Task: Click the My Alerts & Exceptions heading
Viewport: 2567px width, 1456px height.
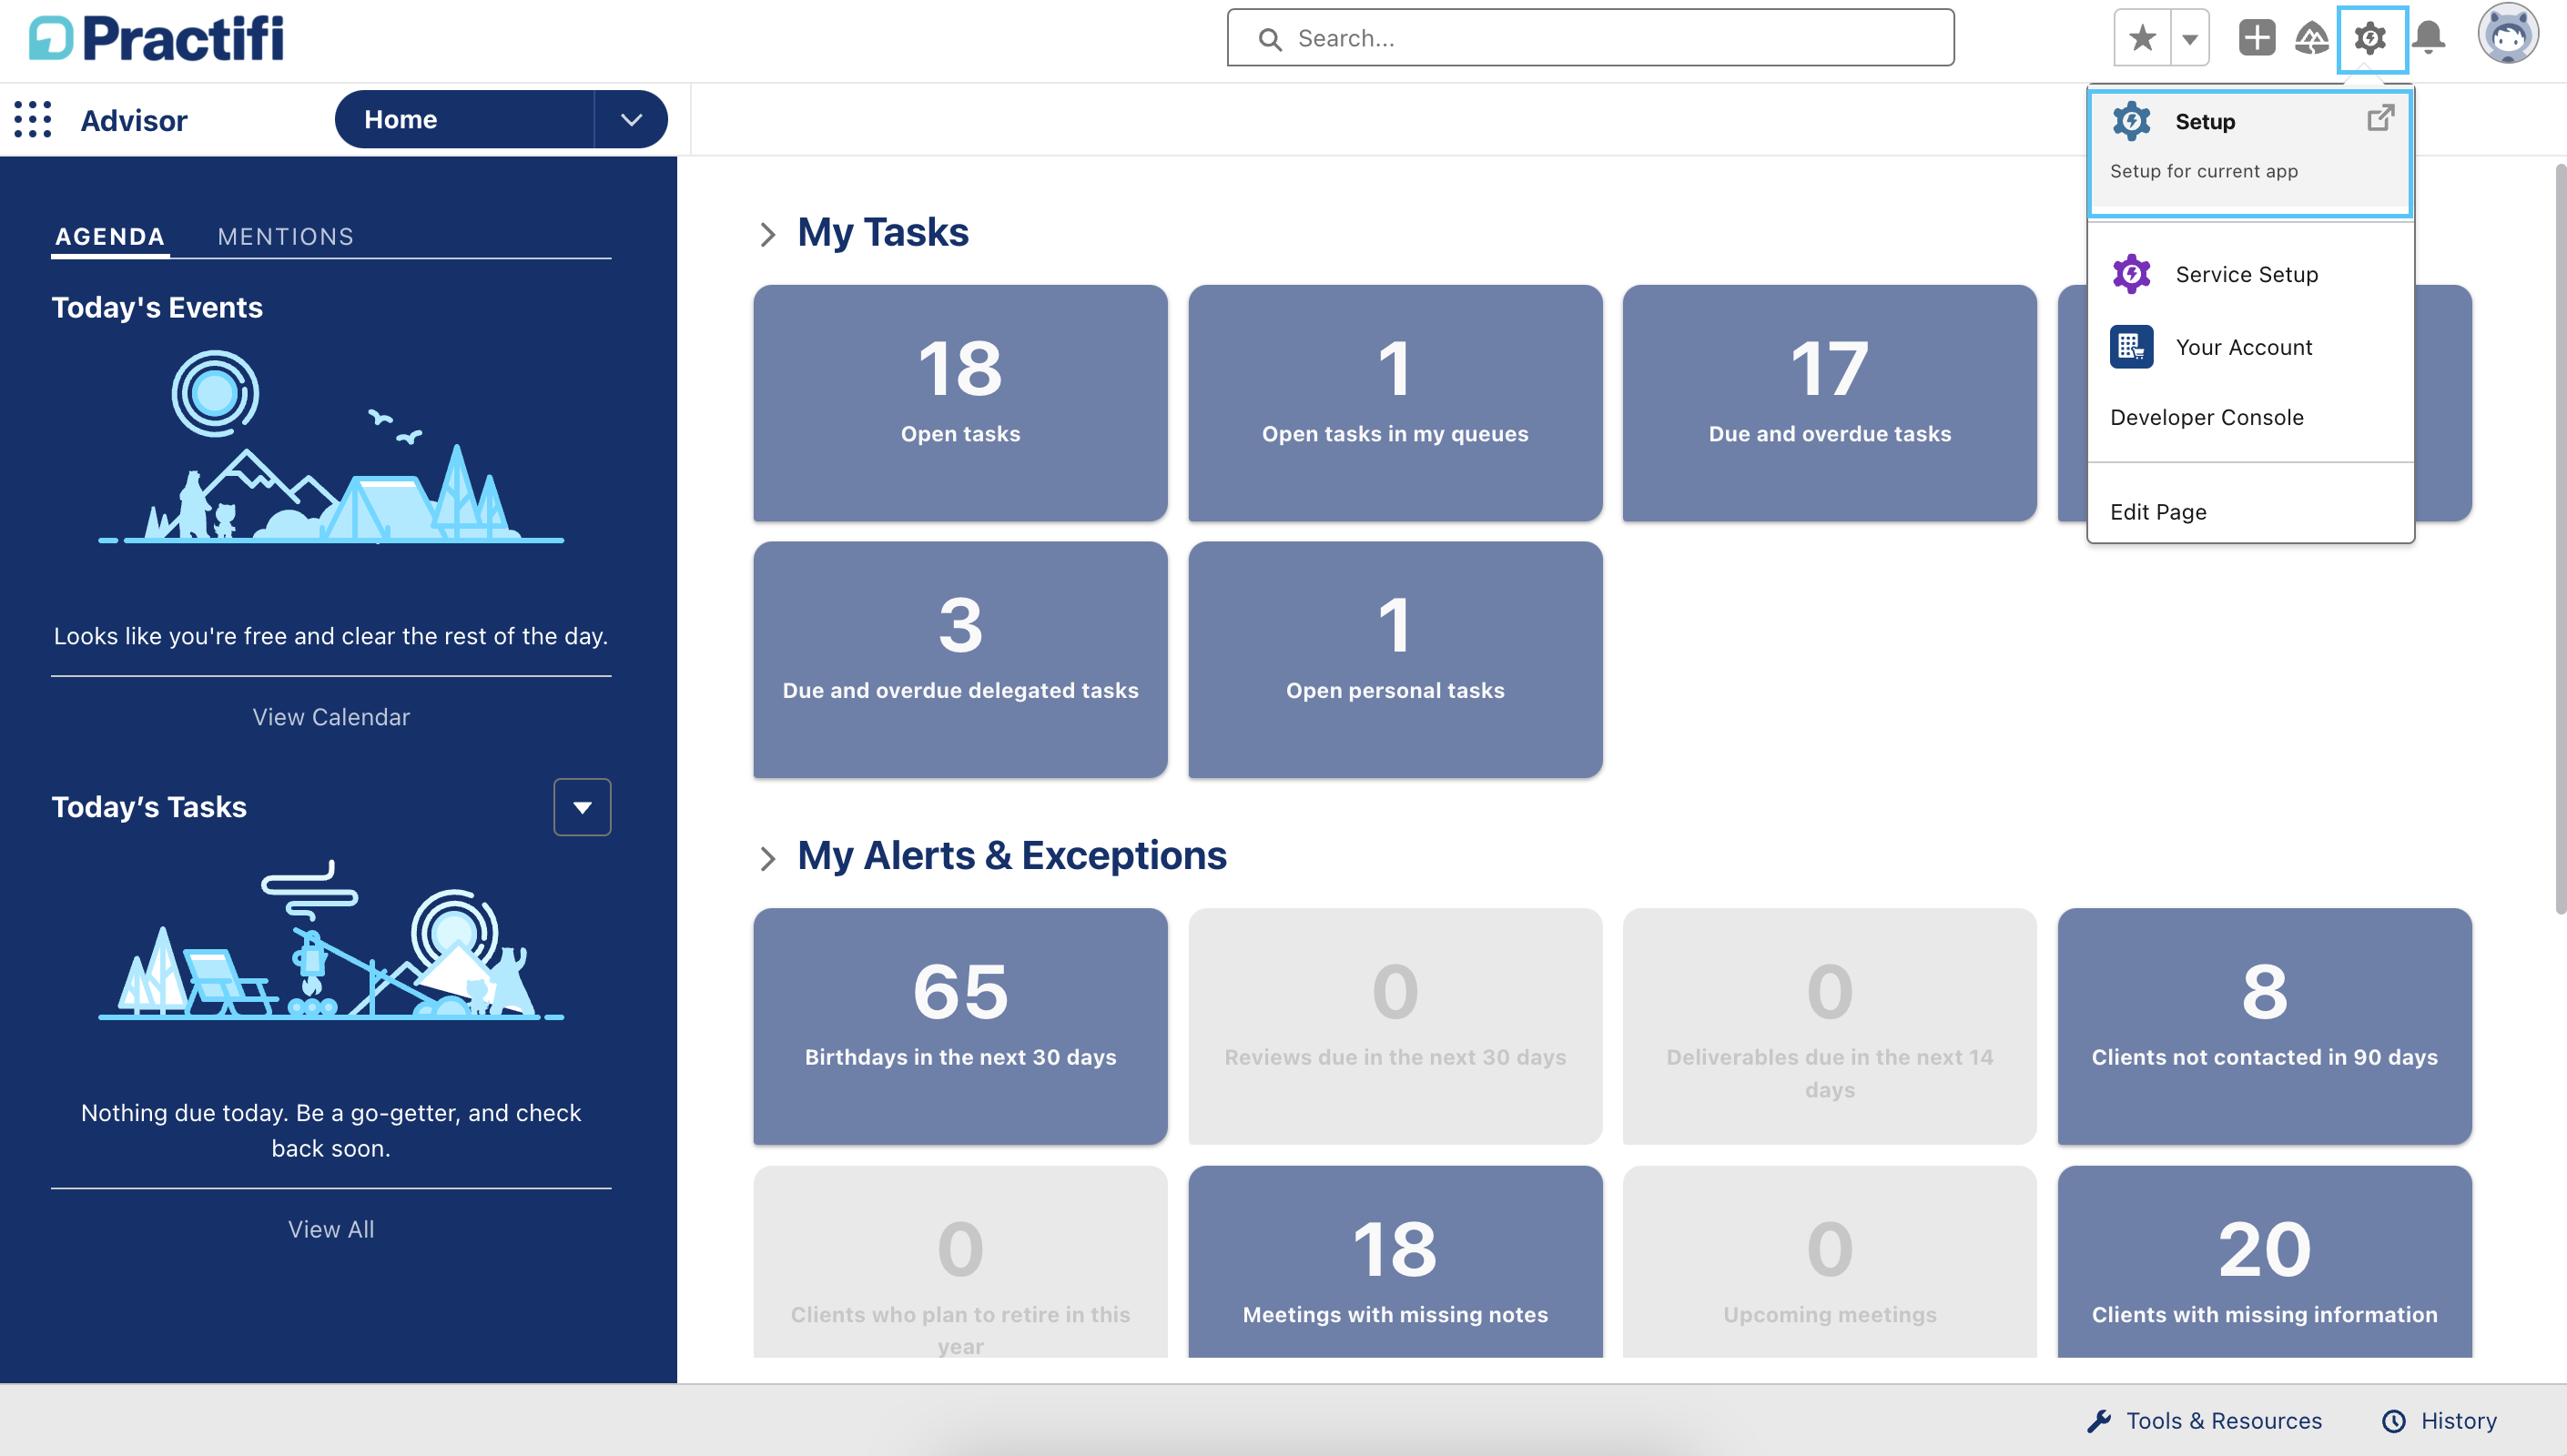Action: pos(1011,856)
